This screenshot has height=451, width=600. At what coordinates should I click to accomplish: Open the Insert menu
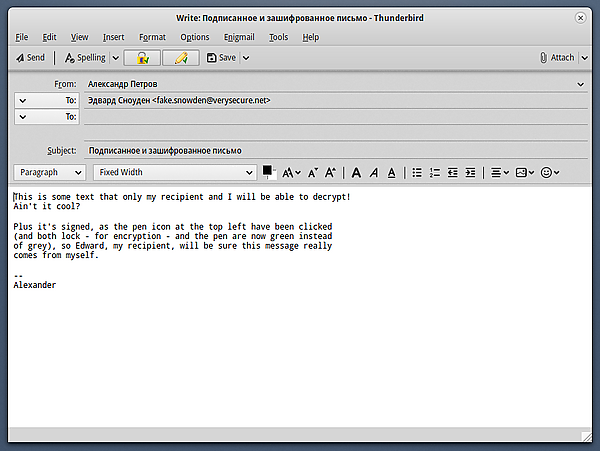[x=114, y=37]
